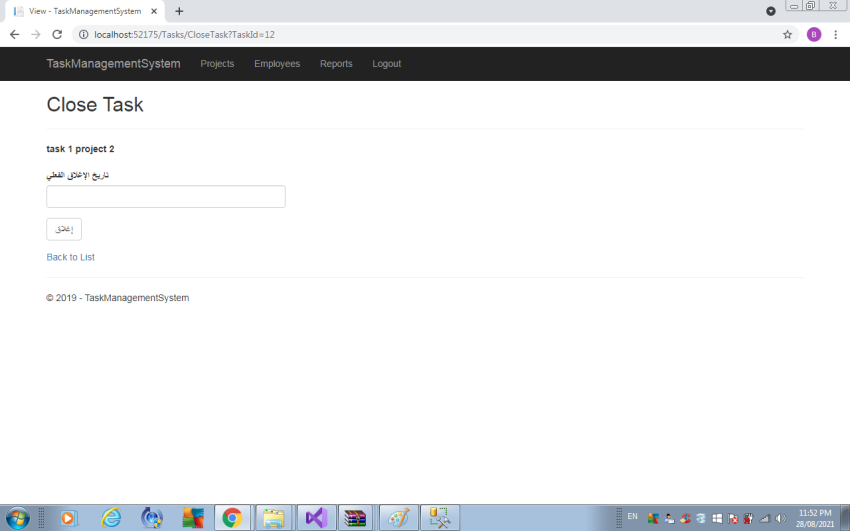Switch to Paint in the taskbar

(399, 518)
